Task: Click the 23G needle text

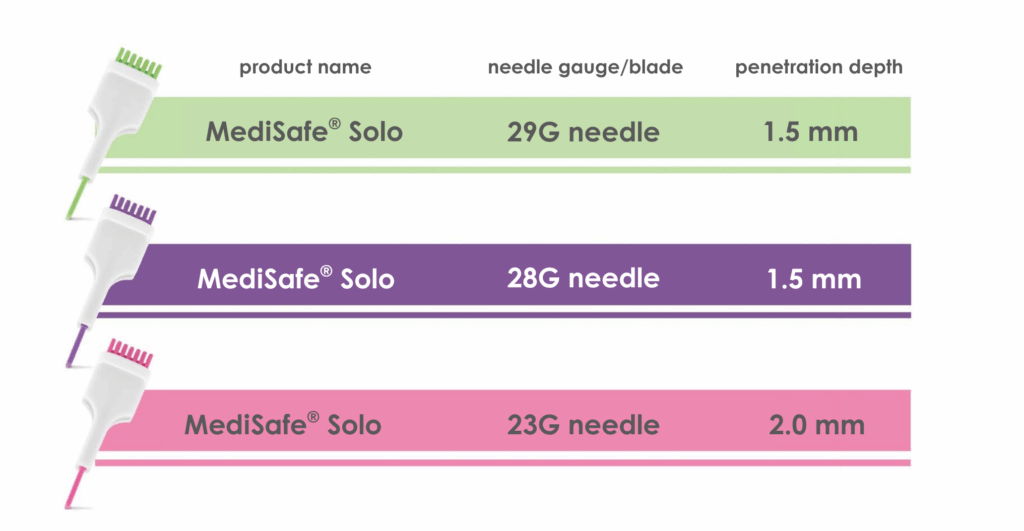Action: (x=583, y=423)
